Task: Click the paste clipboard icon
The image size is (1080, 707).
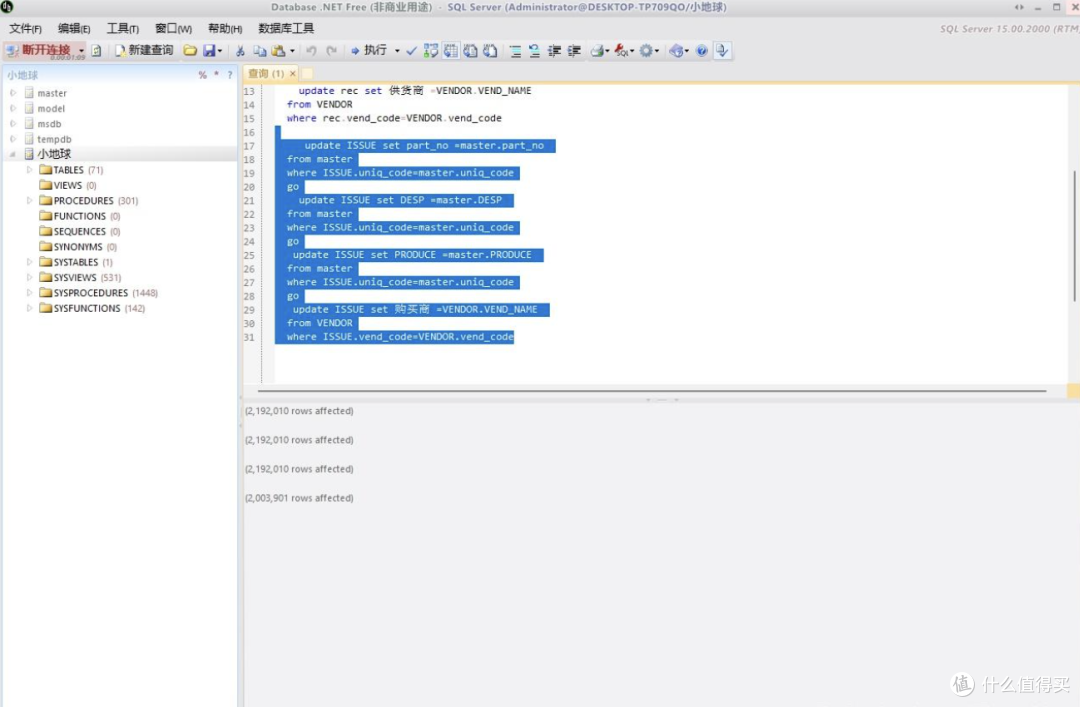Action: tap(279, 51)
